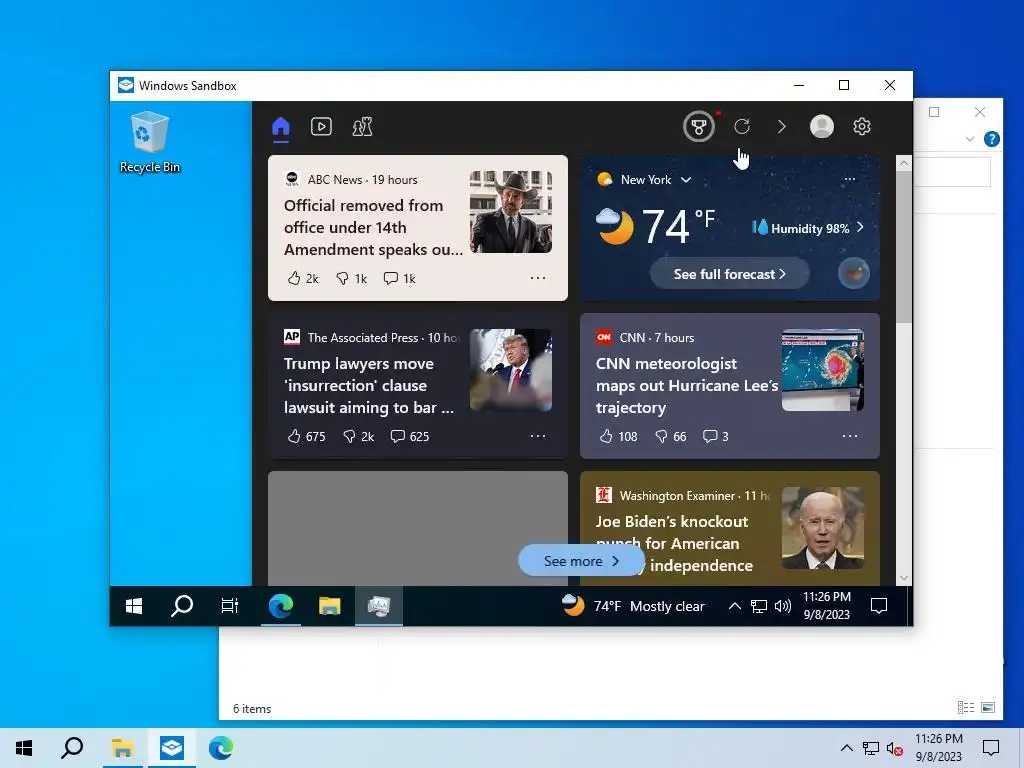Dislike the Associated Press story
The height and width of the screenshot is (768, 1024).
[359, 436]
